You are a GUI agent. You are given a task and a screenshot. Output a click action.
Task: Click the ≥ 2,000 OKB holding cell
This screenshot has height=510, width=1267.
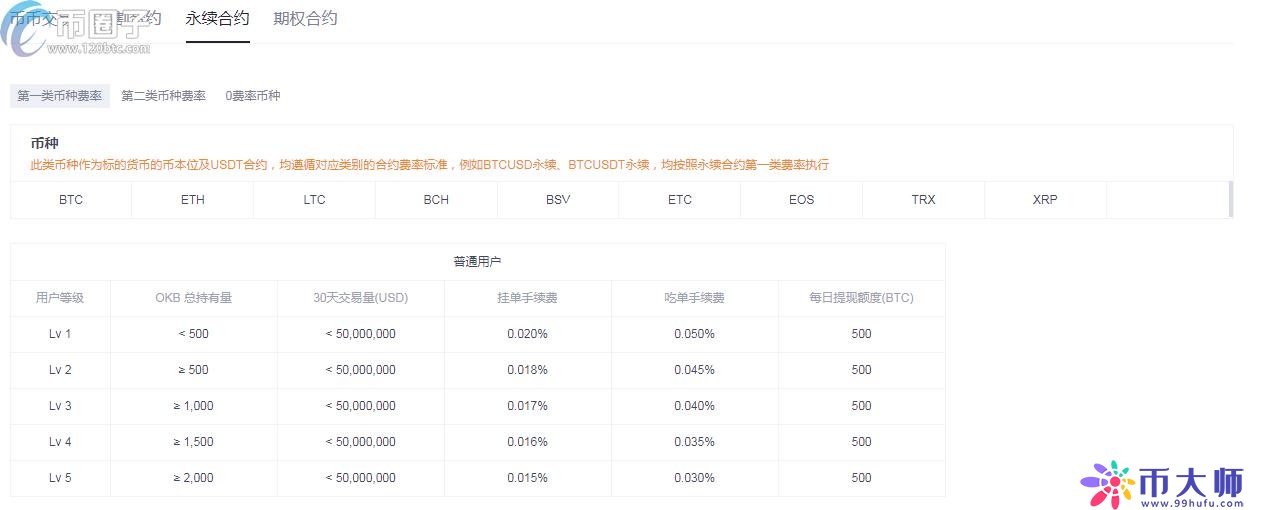[x=194, y=478]
